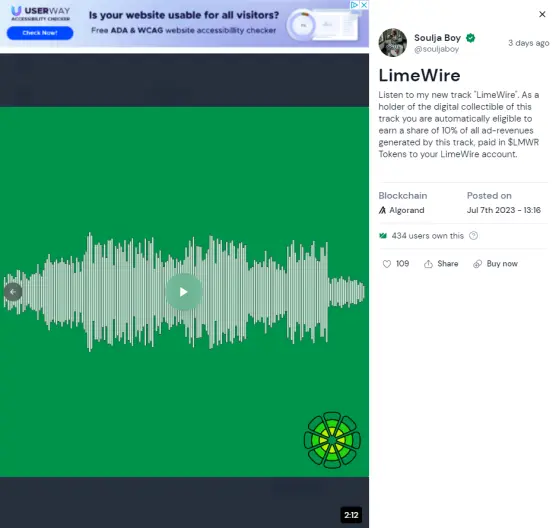Click the Jul 7th 2023 - 13:16 date
This screenshot has width=559, height=528.
[x=504, y=210]
